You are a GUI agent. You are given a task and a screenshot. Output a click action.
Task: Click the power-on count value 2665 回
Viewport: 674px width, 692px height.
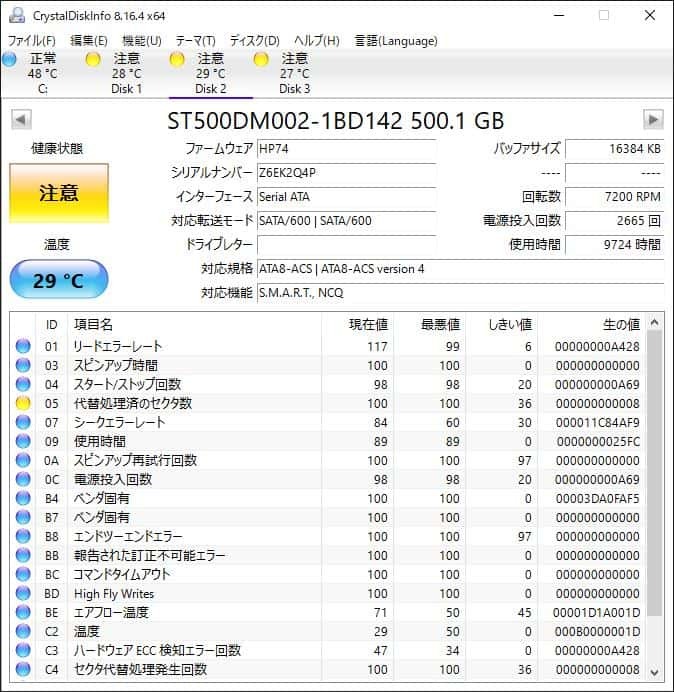(614, 221)
